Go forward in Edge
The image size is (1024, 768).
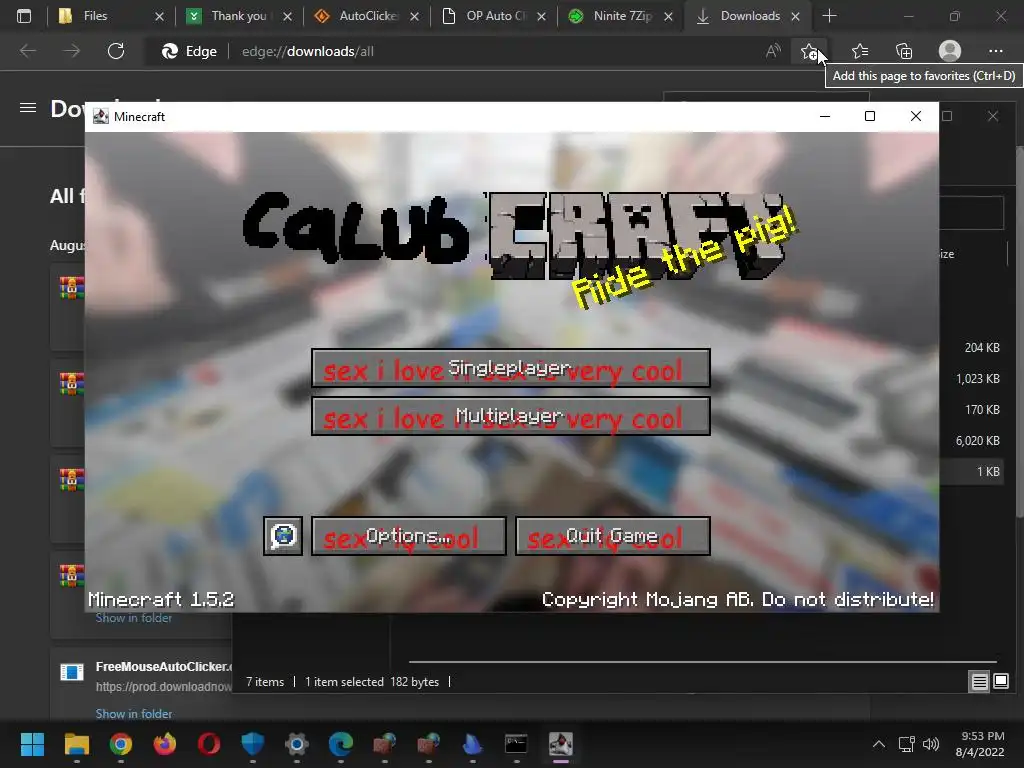coord(72,51)
